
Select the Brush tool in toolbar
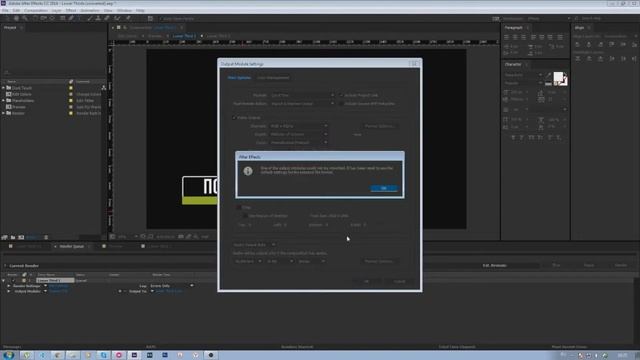coord(89,18)
